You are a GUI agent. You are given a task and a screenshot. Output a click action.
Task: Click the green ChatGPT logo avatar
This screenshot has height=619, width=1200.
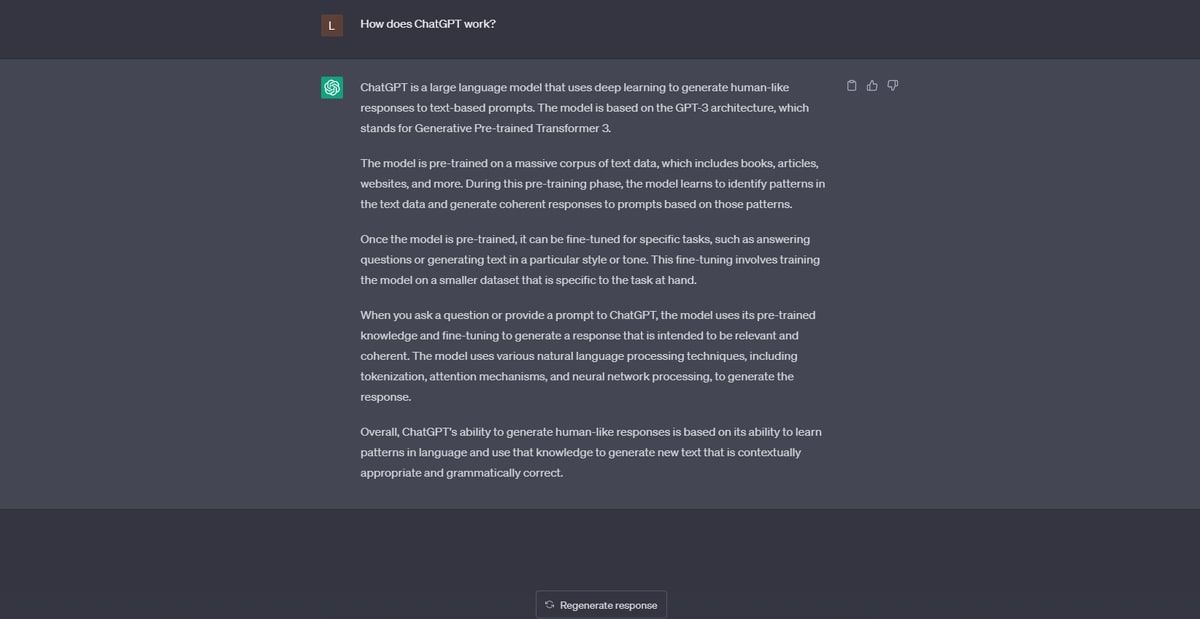click(332, 88)
